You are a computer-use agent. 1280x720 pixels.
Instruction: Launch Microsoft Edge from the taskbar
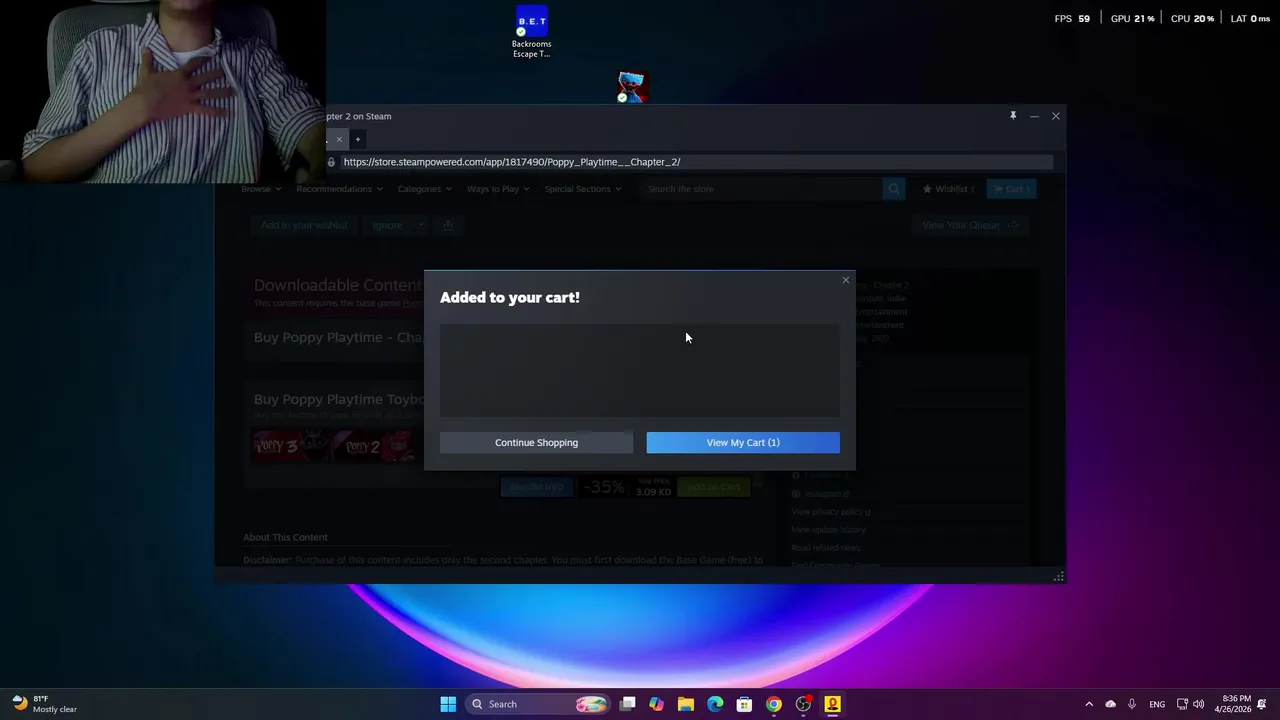(715, 704)
